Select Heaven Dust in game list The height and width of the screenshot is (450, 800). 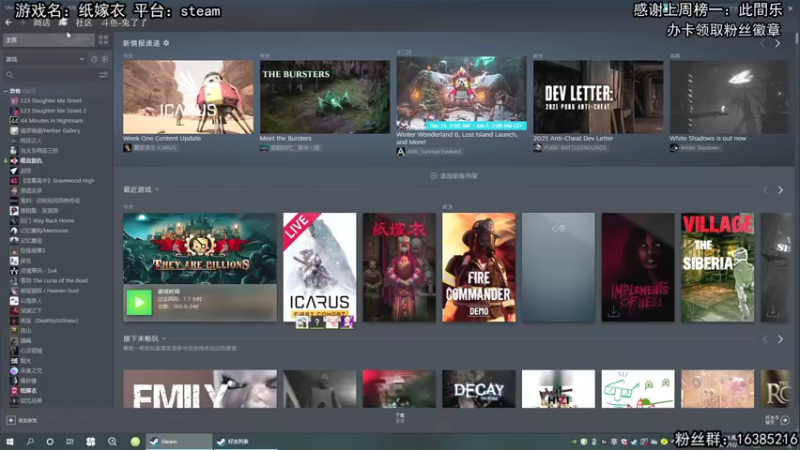49,291
